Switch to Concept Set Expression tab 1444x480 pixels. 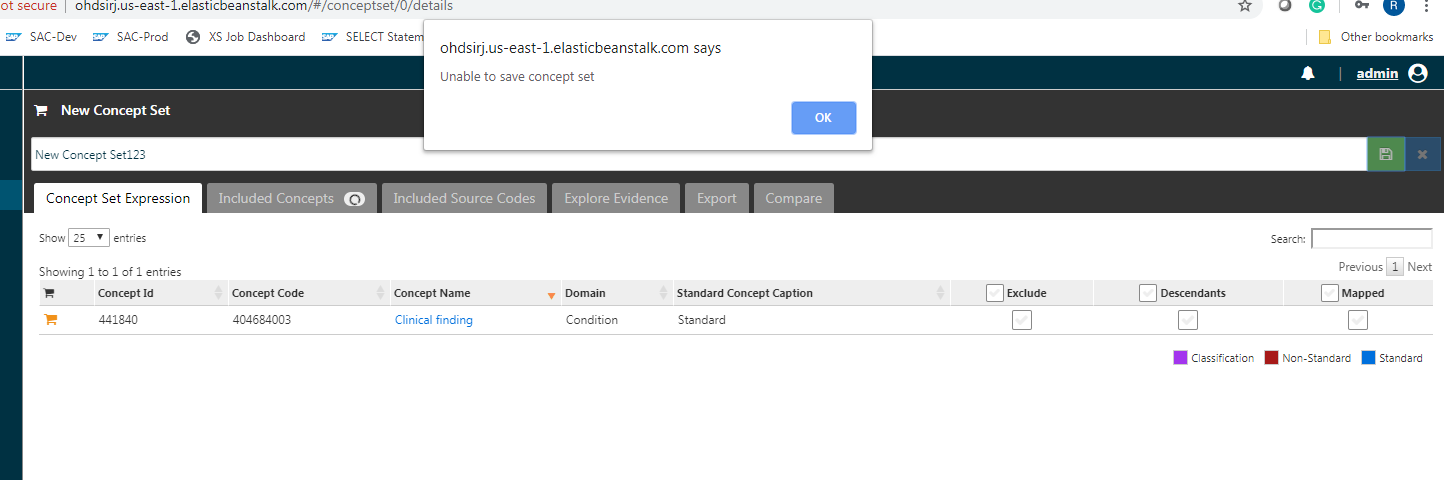[118, 198]
